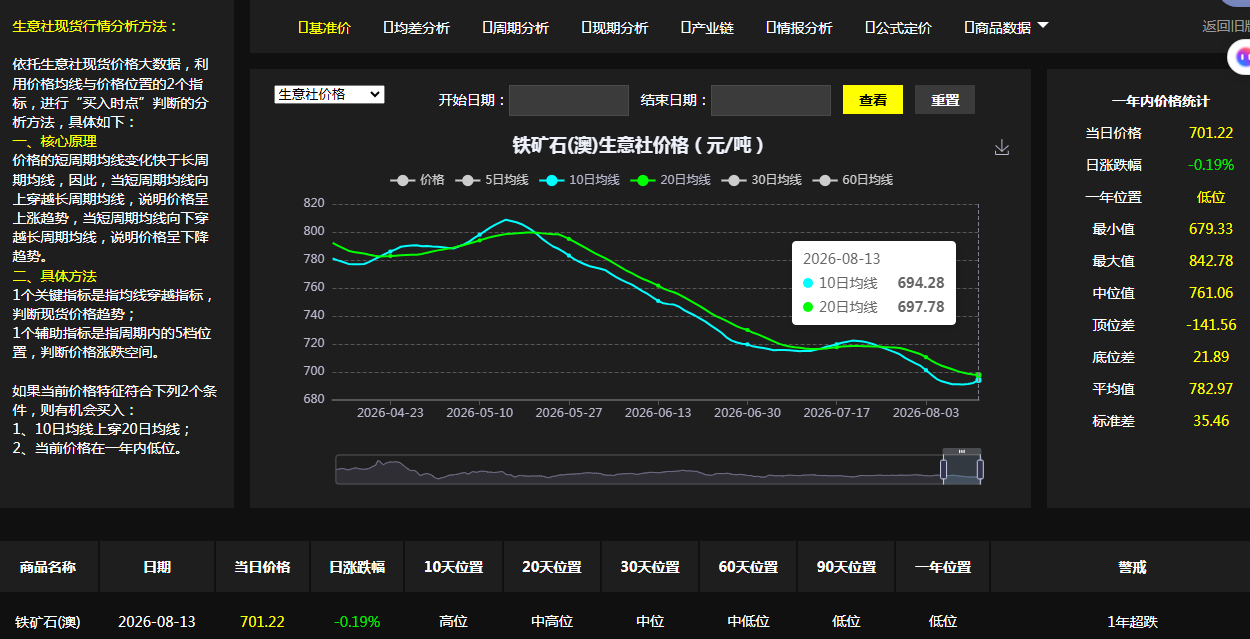Click the 2026-06-30 x-axis label
The height and width of the screenshot is (639, 1250).
point(747,412)
